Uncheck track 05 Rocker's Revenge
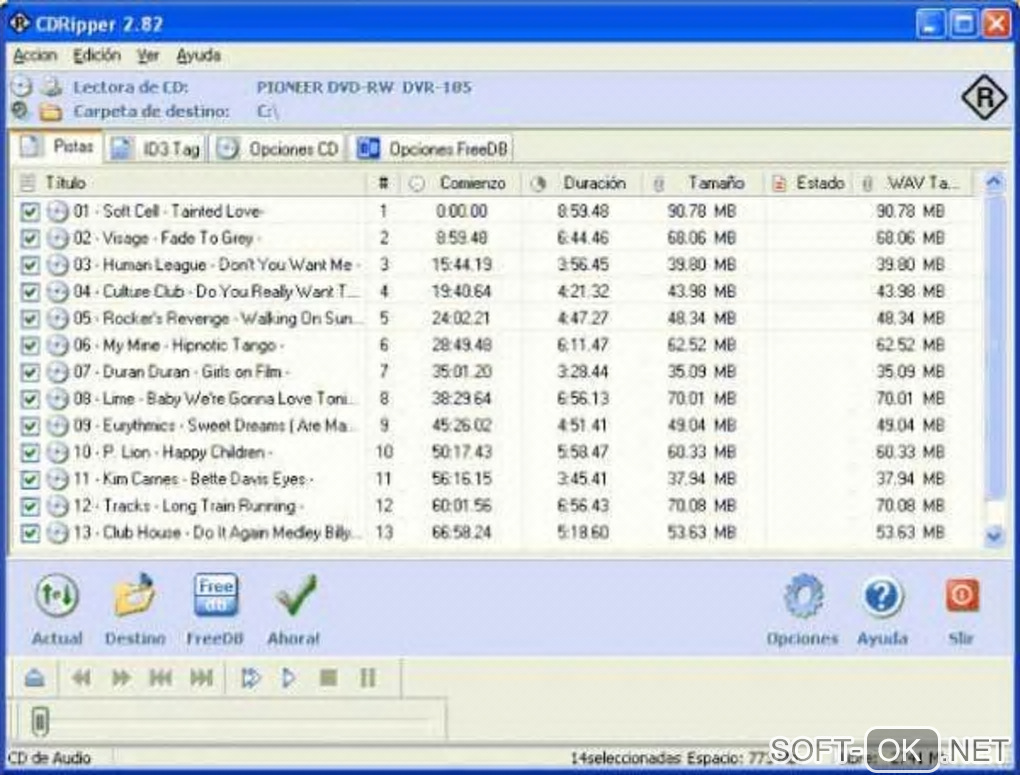1020x775 pixels. (30, 319)
